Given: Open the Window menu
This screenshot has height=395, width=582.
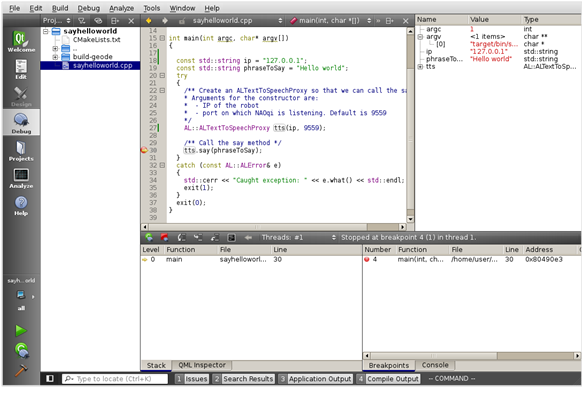Looking at the screenshot, I should pyautogui.click(x=182, y=8).
